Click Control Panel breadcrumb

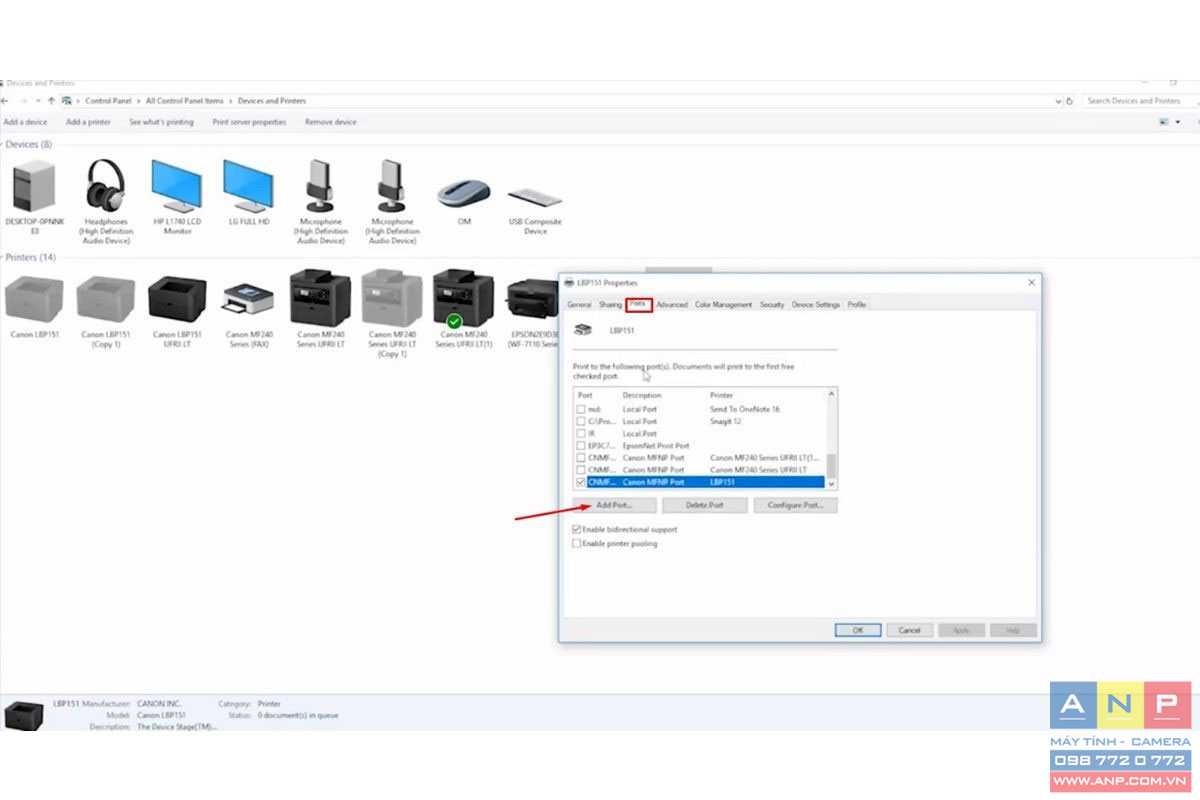coord(108,101)
